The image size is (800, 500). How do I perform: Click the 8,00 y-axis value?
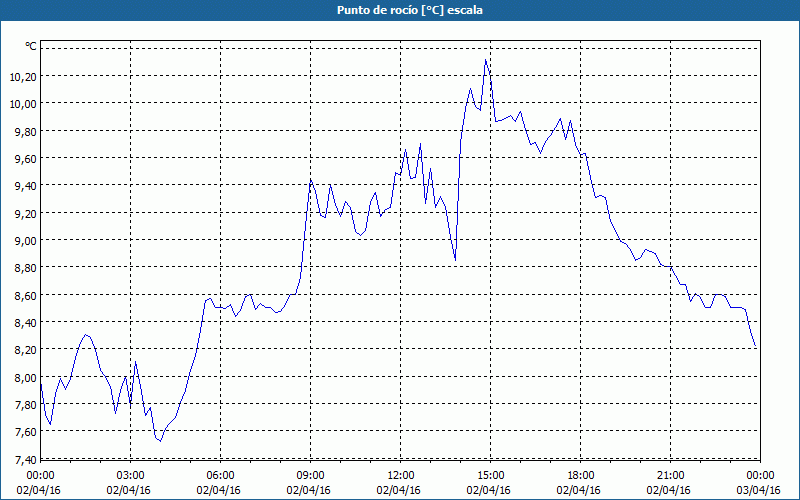tap(26, 378)
